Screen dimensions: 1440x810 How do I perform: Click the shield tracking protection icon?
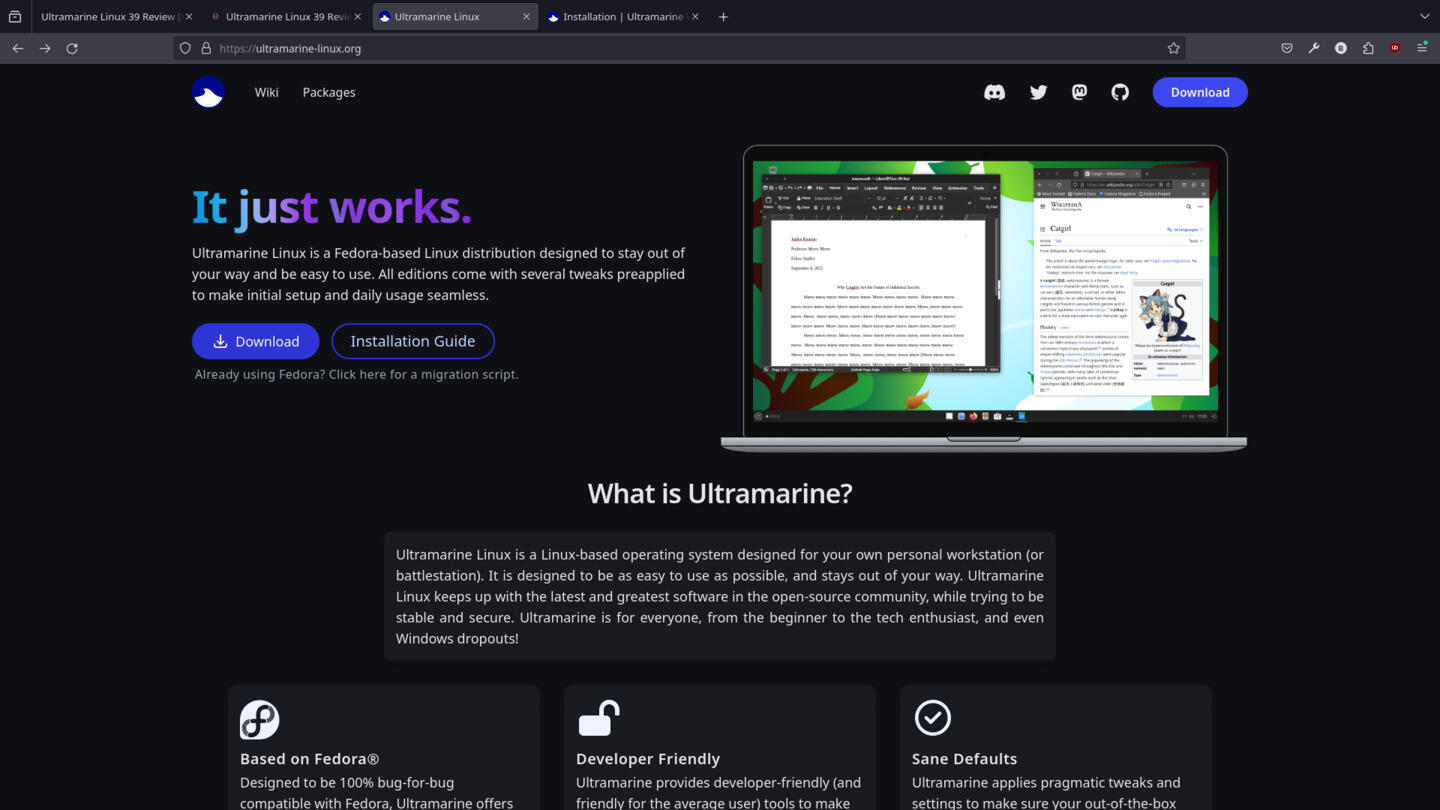click(185, 48)
